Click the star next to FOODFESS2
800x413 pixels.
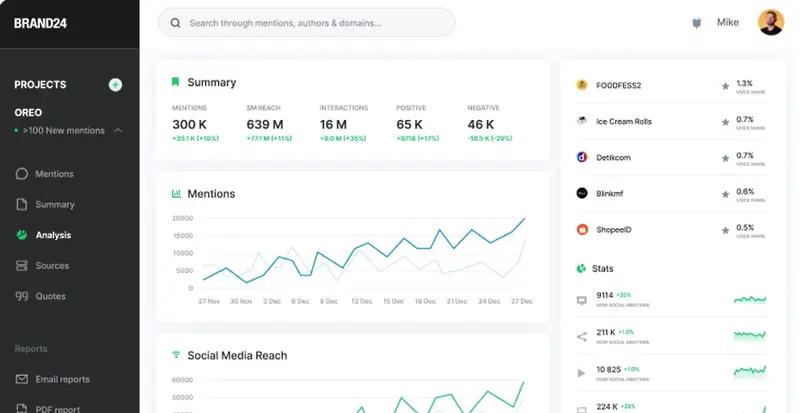pyautogui.click(x=725, y=86)
